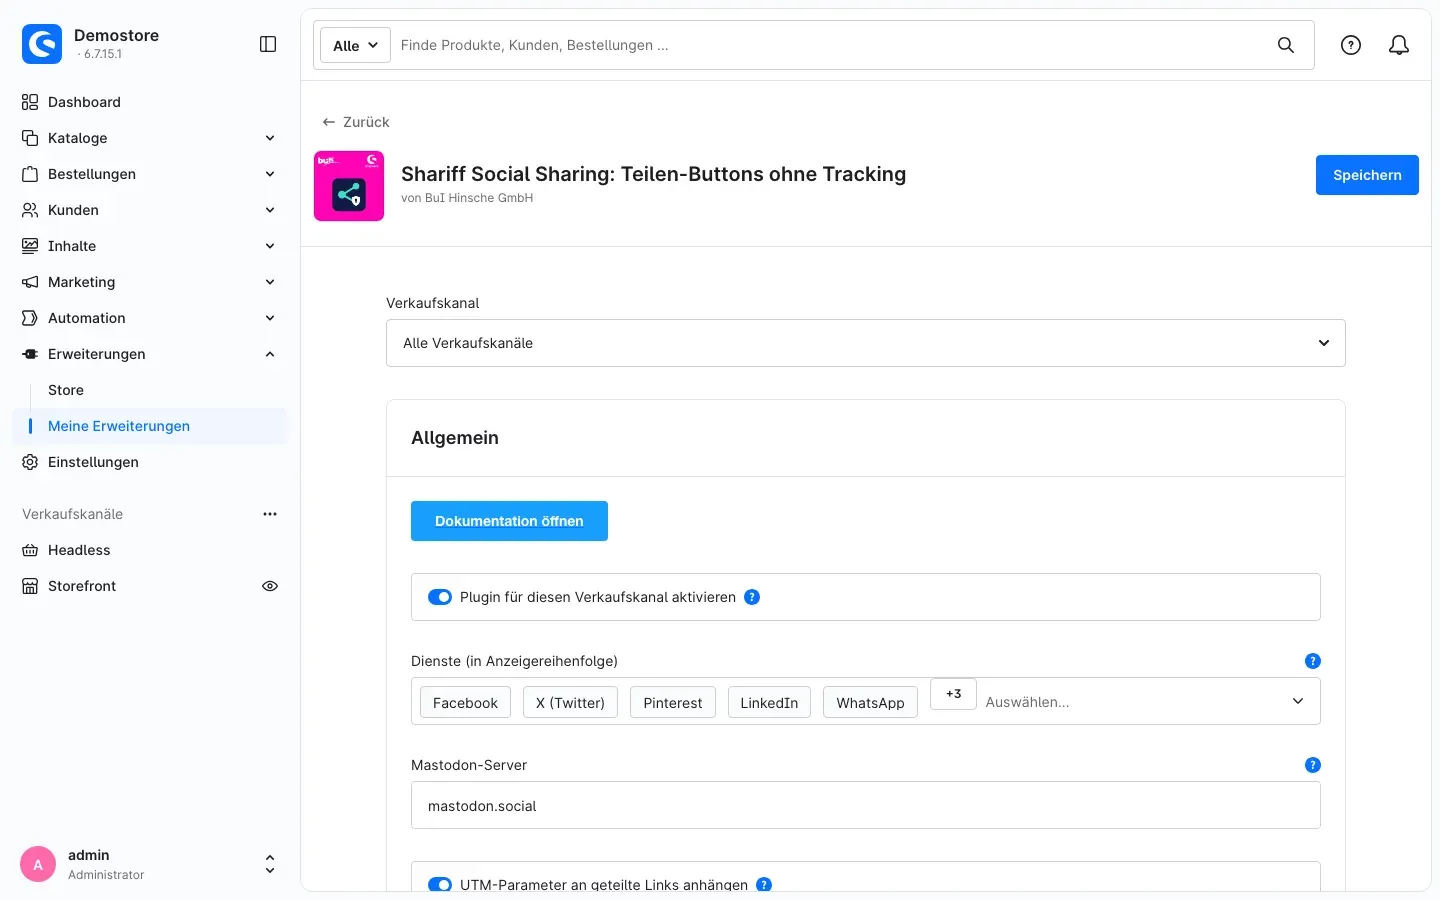Click the Speichern button
This screenshot has width=1440, height=900.
(1367, 175)
